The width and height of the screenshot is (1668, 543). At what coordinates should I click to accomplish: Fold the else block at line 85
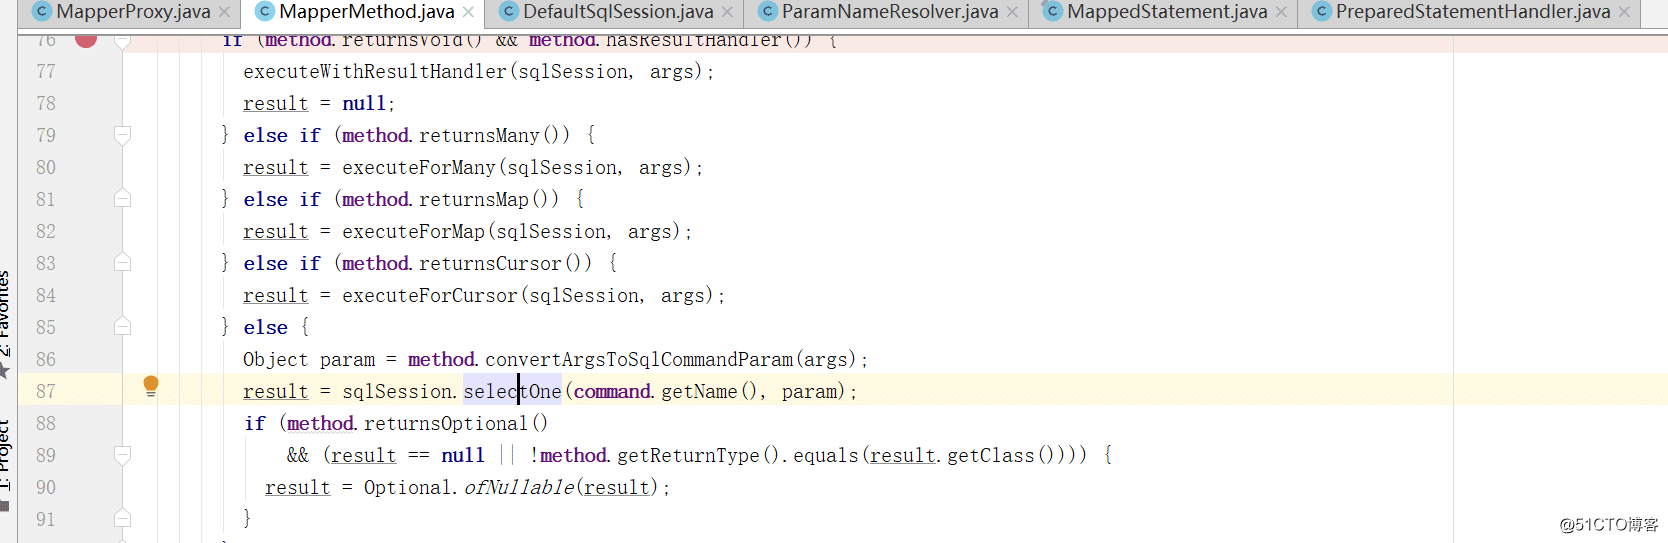pos(123,327)
